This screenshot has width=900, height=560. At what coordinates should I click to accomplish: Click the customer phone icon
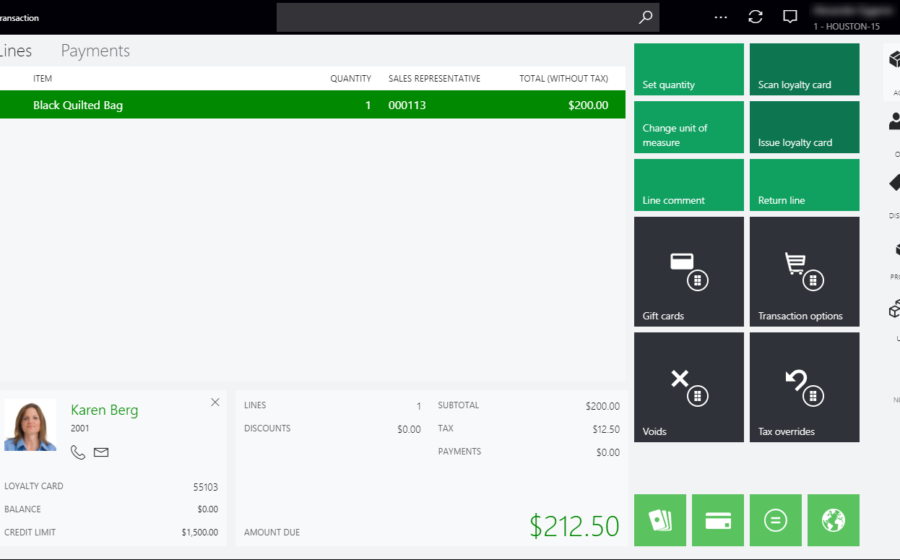[x=77, y=452]
